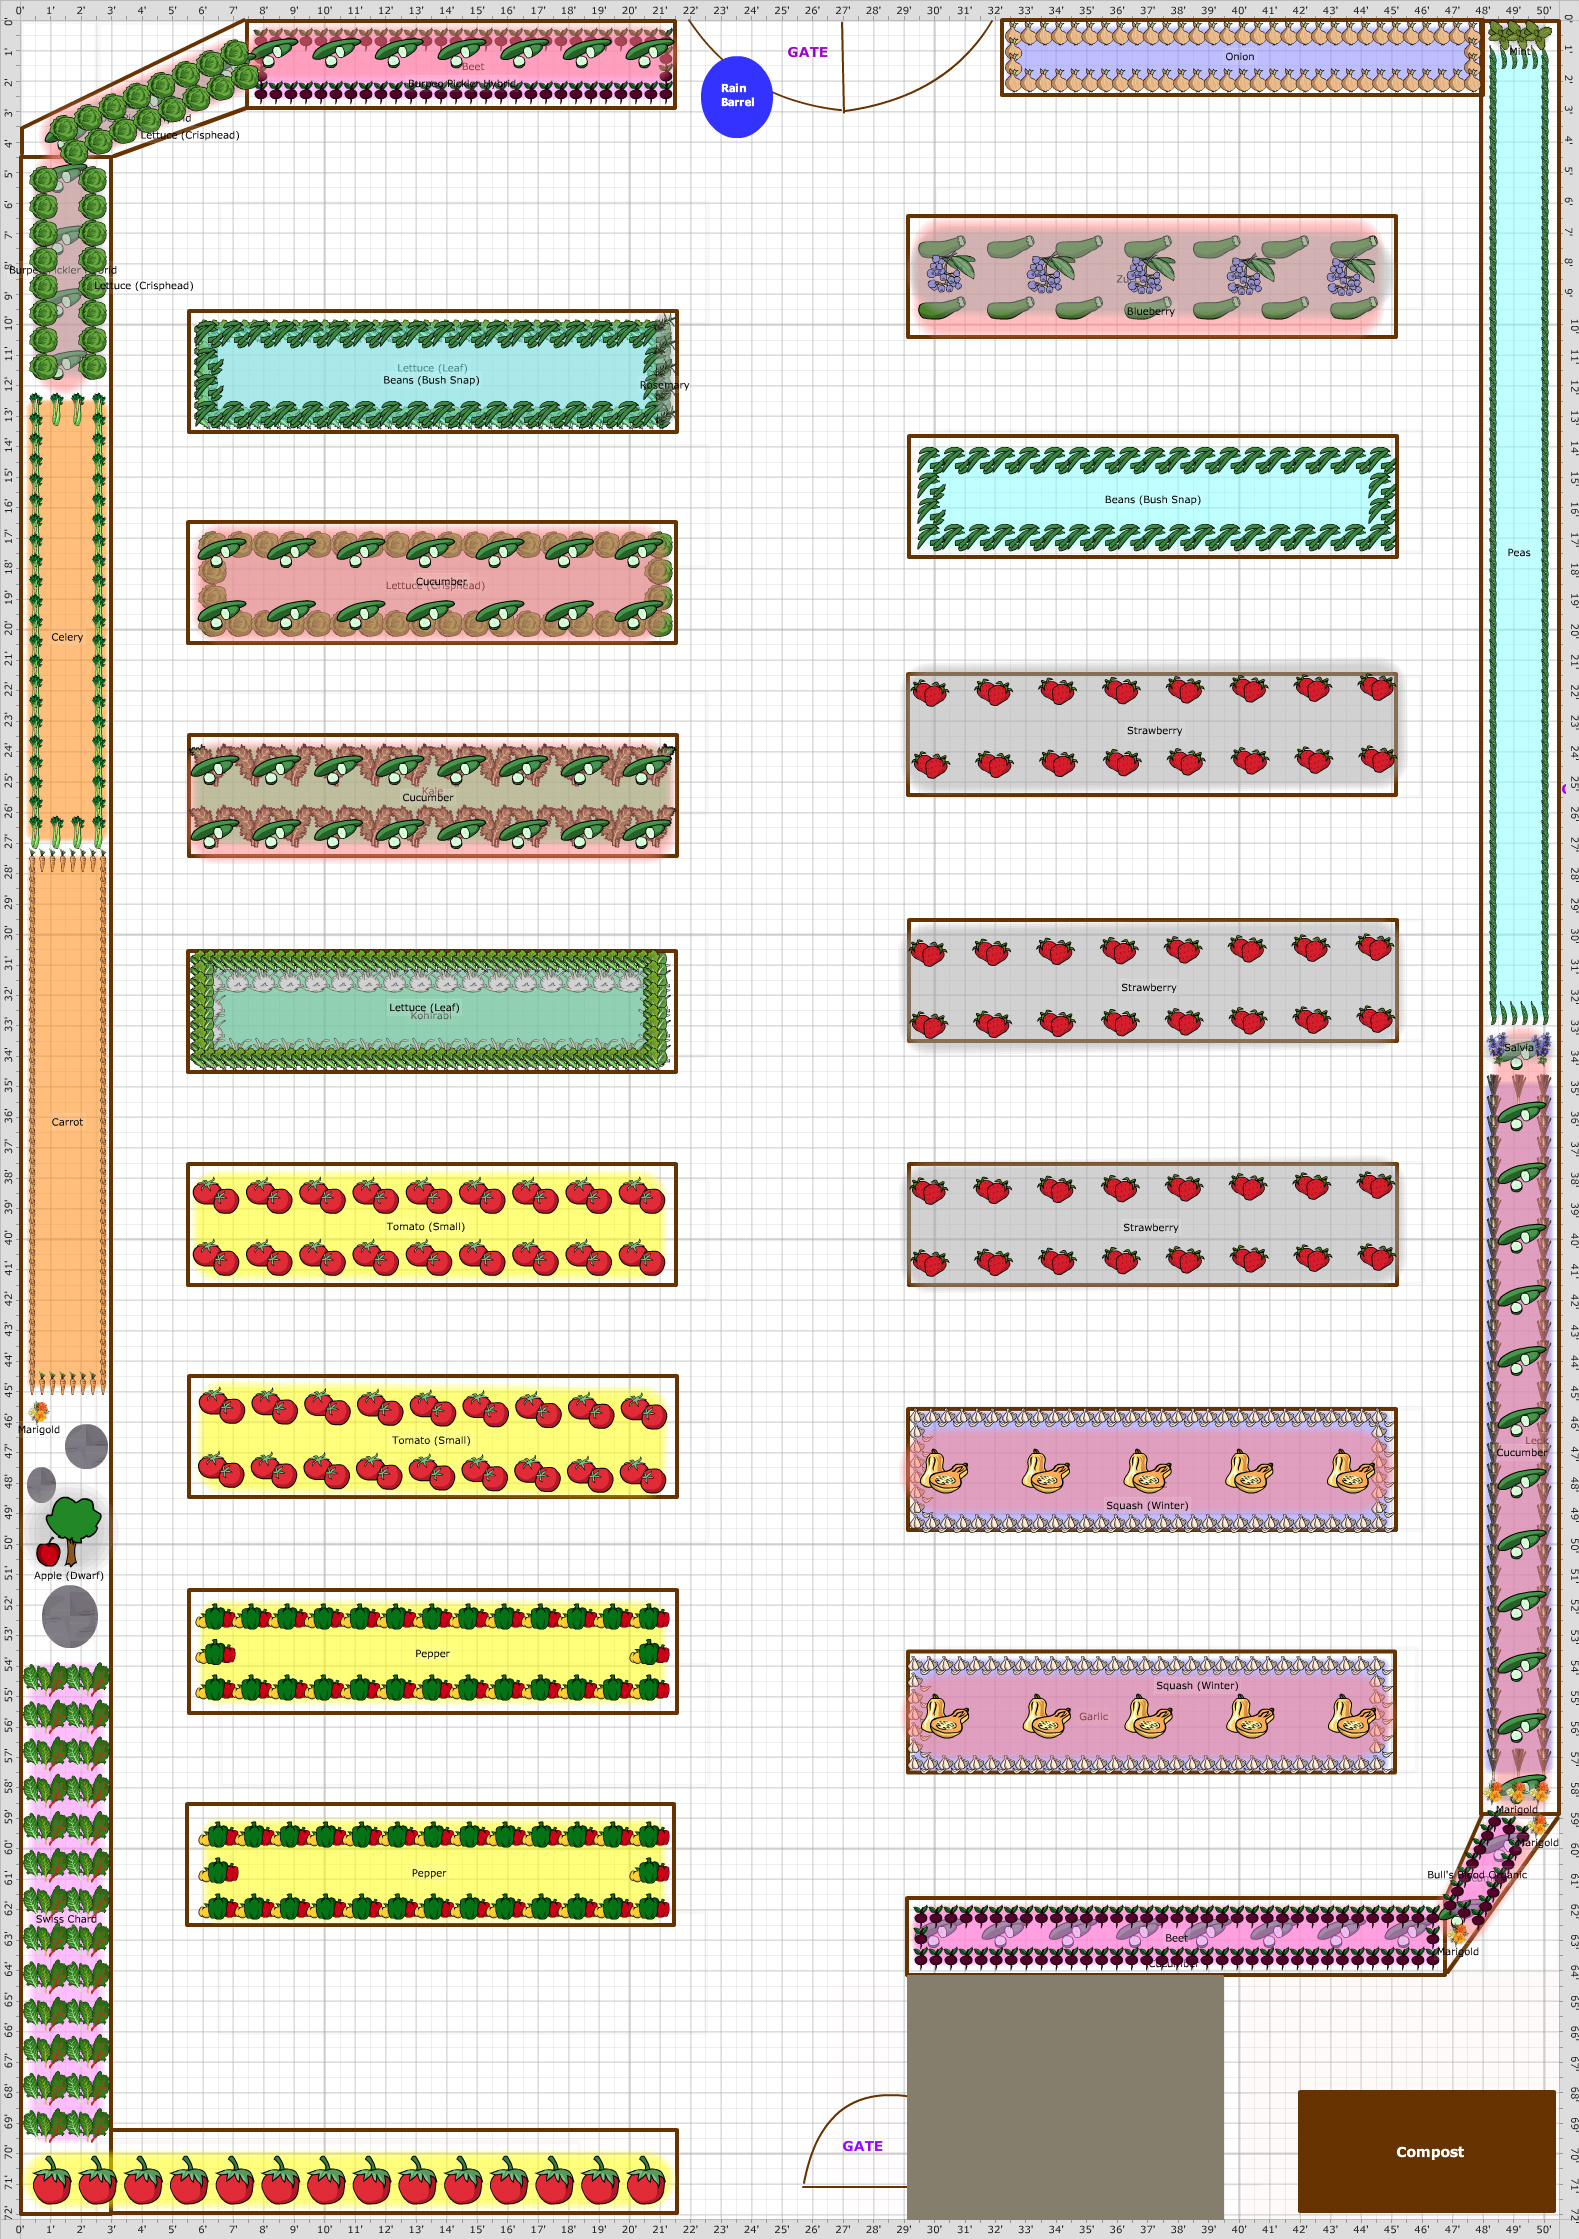Click the Kohlrabi label
The height and width of the screenshot is (2239, 1579).
pyautogui.click(x=431, y=1016)
